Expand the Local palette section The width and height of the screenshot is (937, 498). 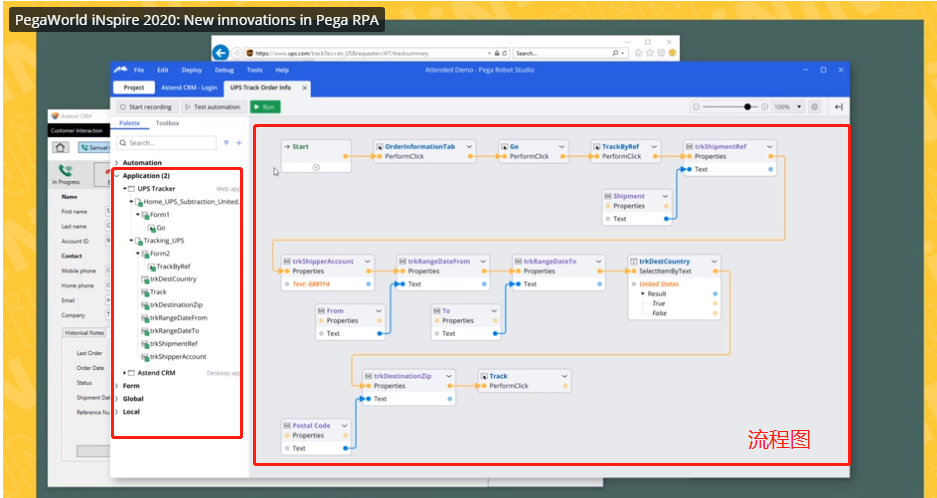[117, 412]
